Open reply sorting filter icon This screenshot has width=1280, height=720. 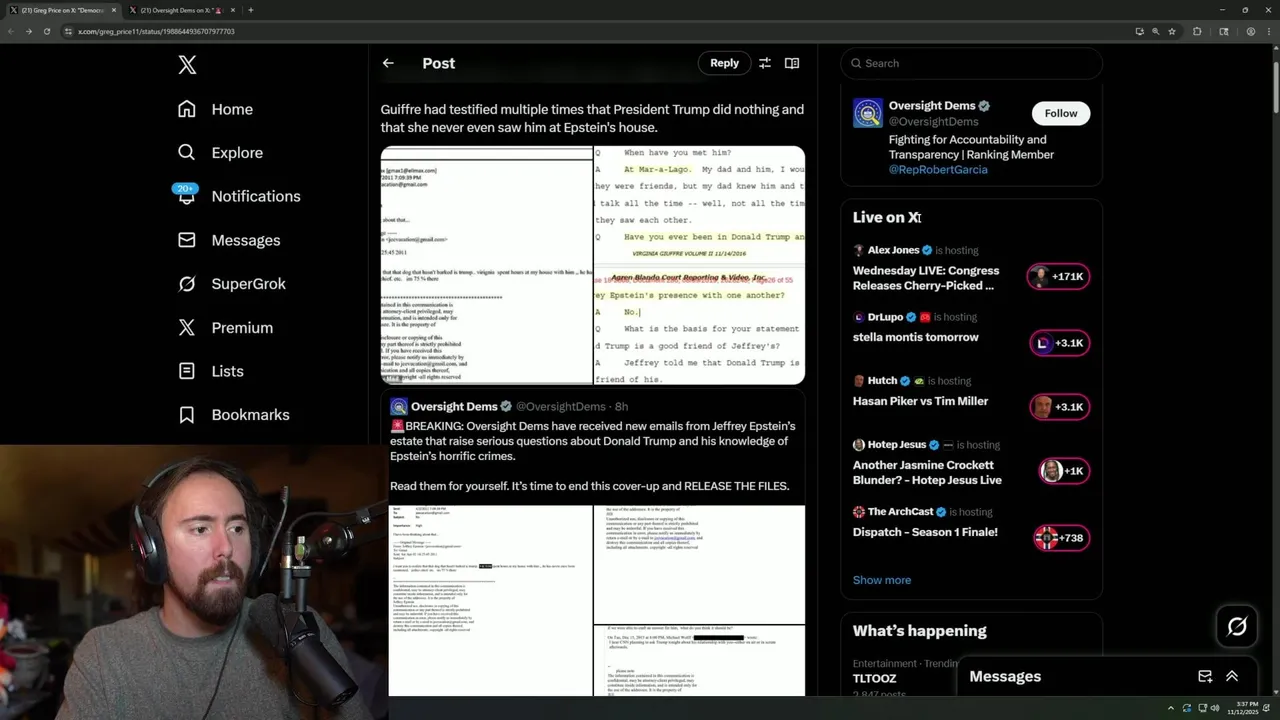pos(764,63)
